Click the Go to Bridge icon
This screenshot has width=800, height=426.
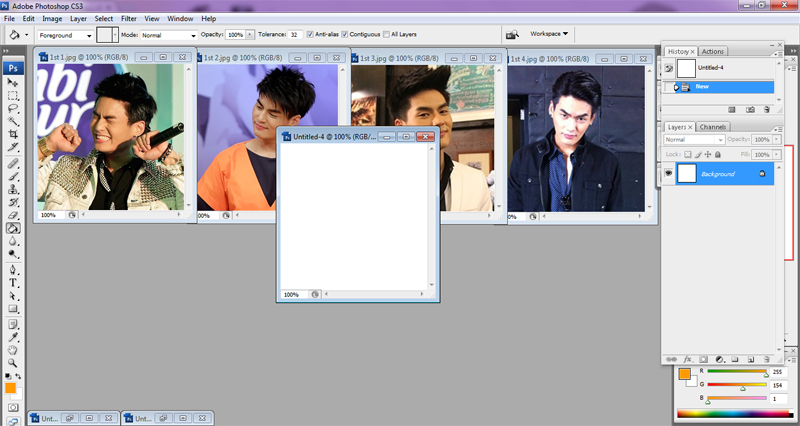[512, 35]
